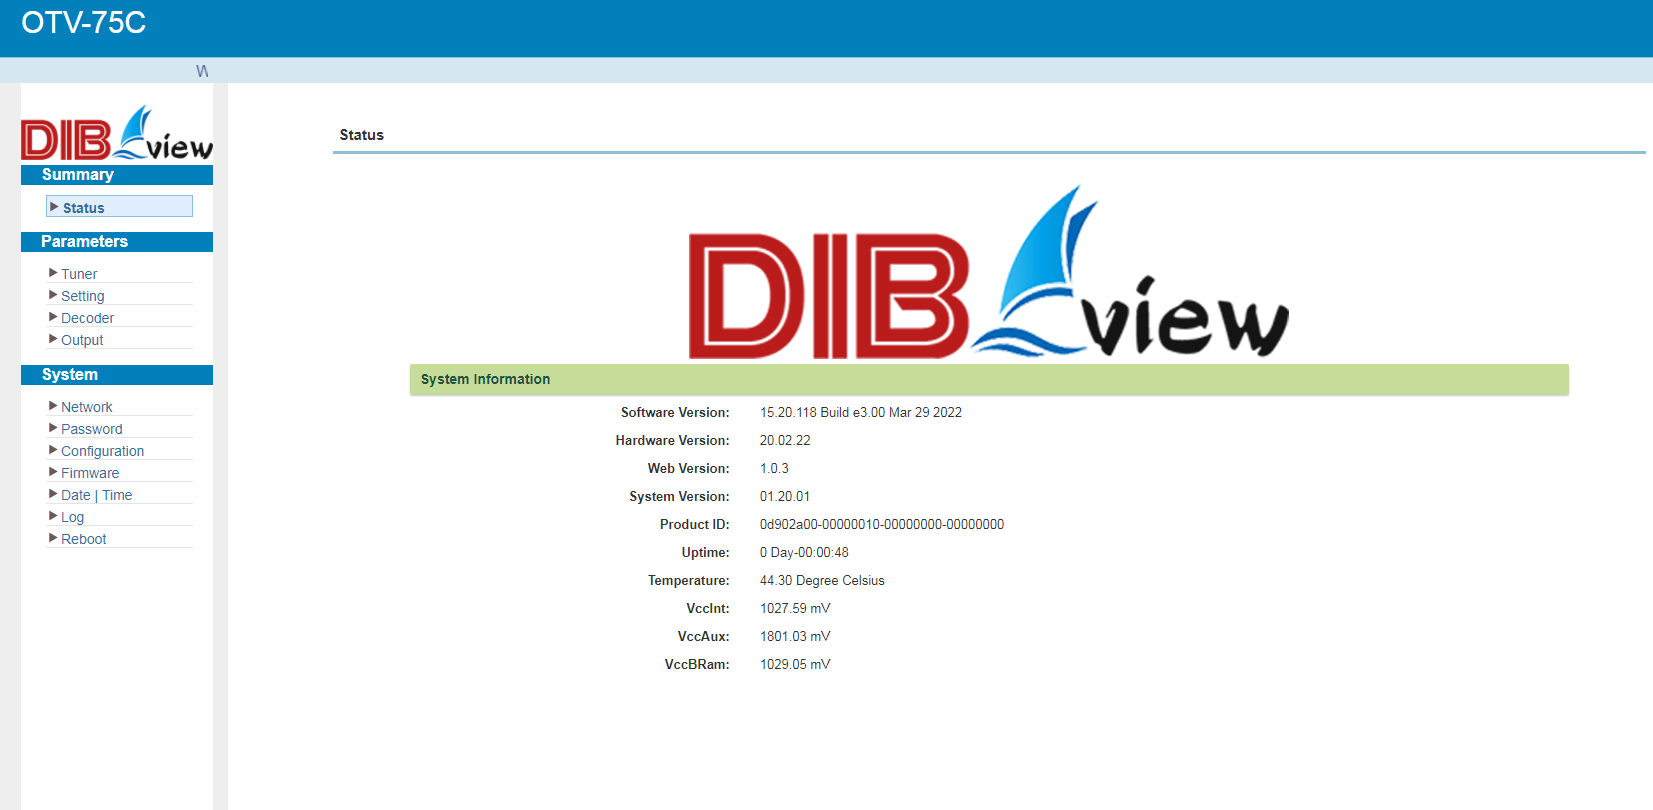Click arrow icon beside Firmware

[x=53, y=472]
